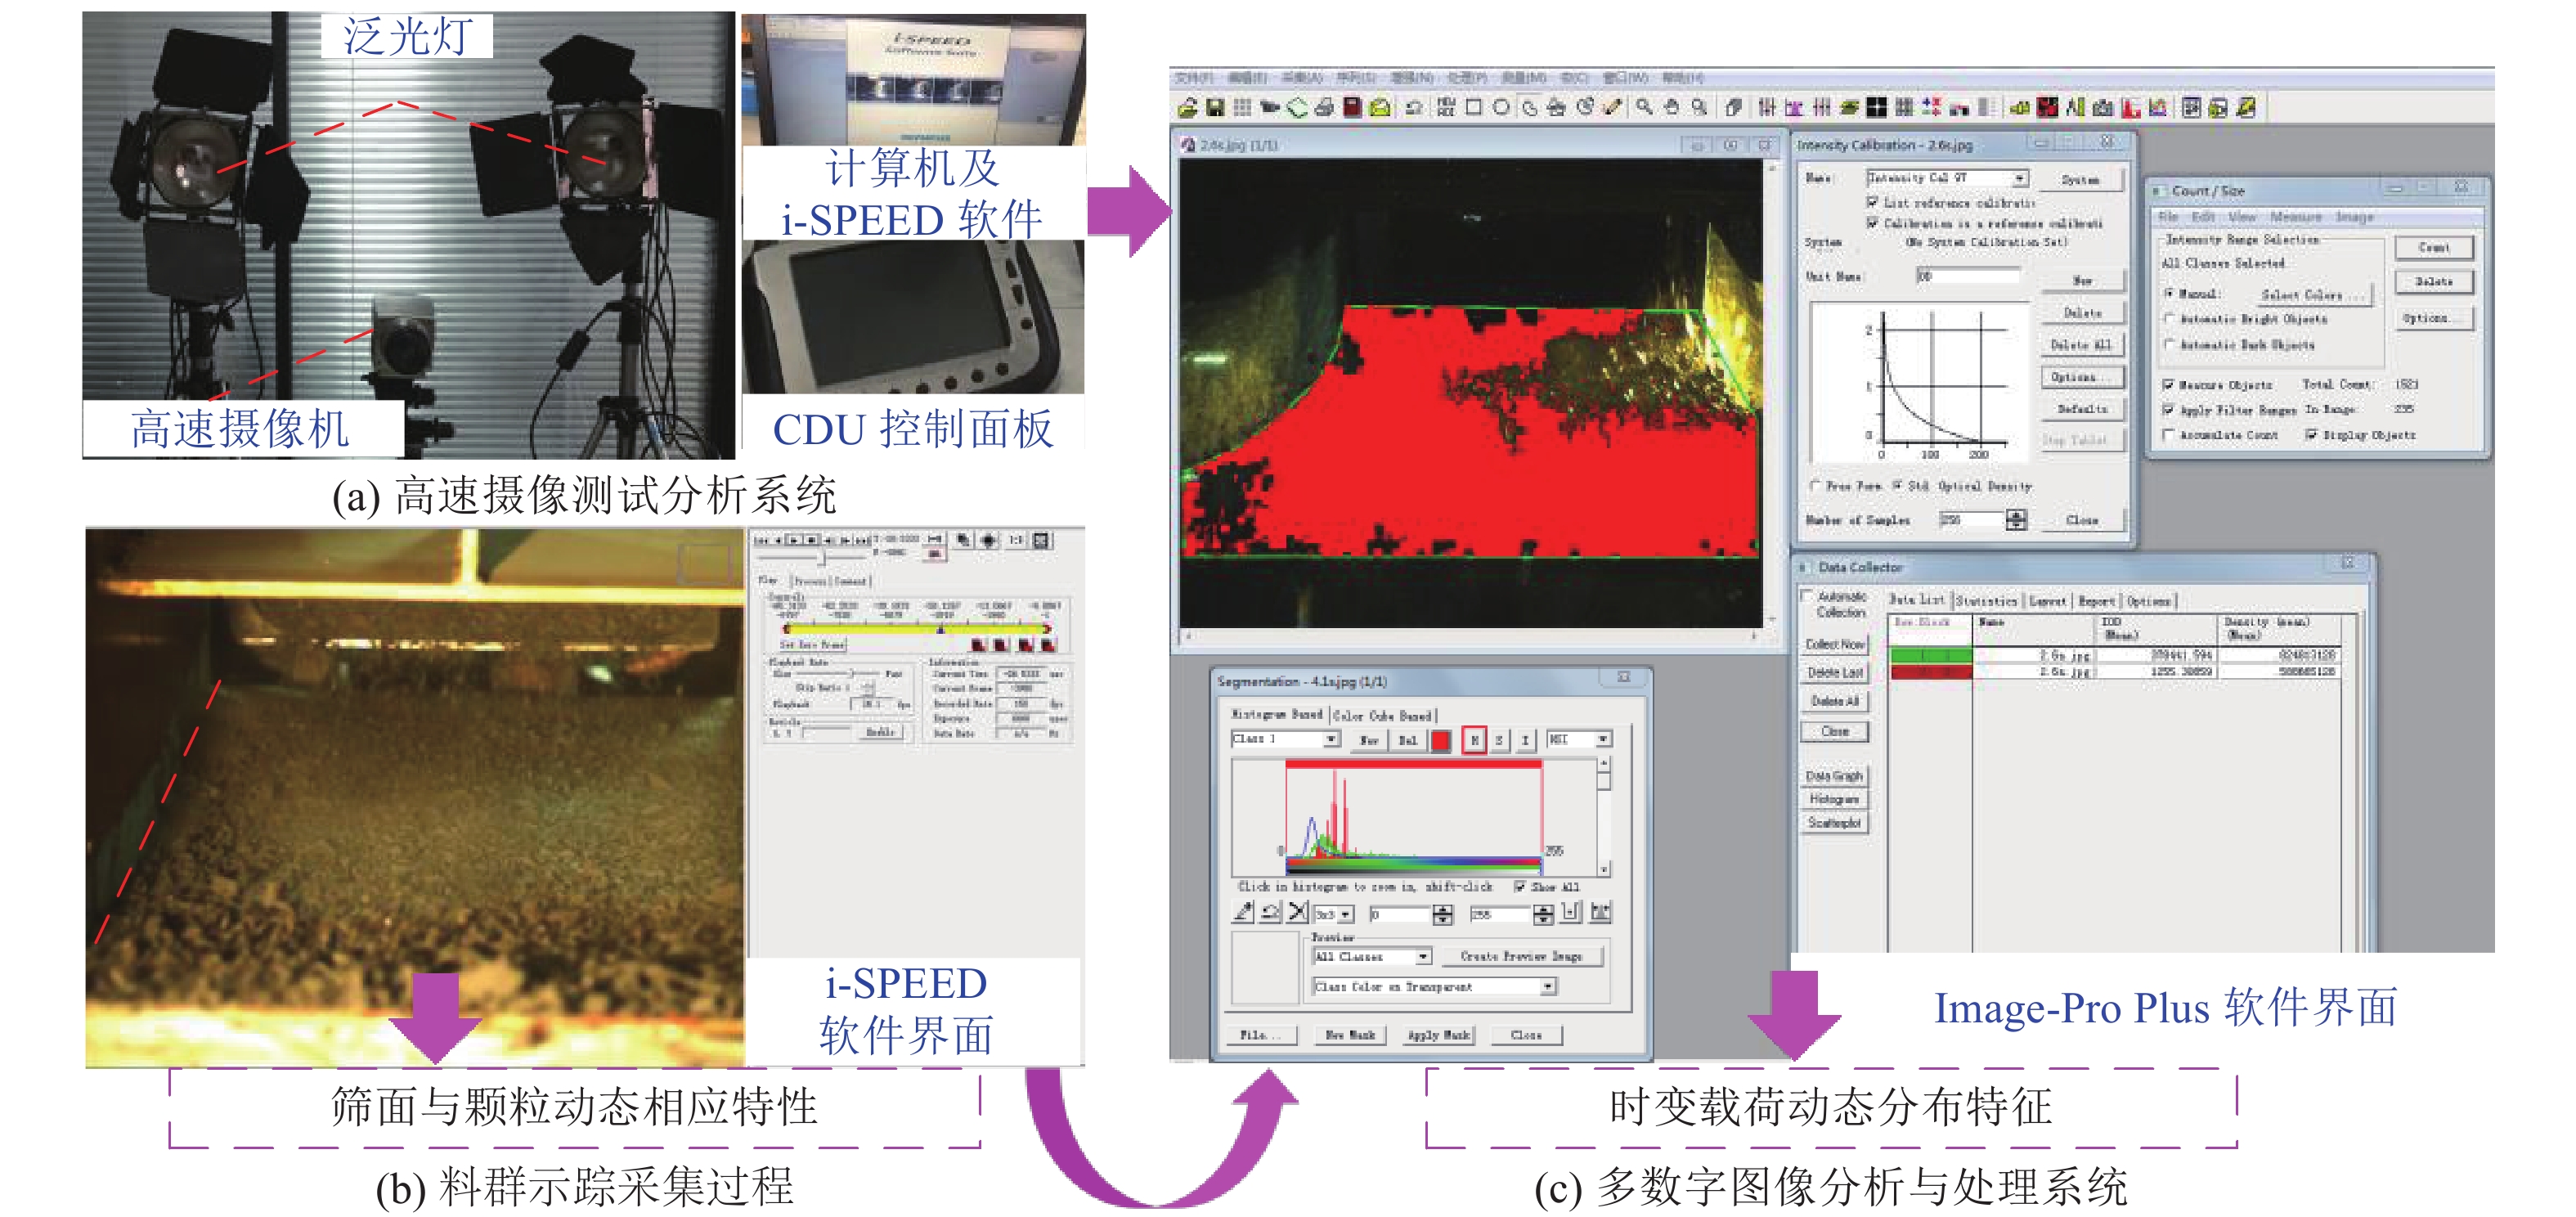Open the Measure menu in Count/Size
This screenshot has height=1217, width=2576.
pos(2295,217)
